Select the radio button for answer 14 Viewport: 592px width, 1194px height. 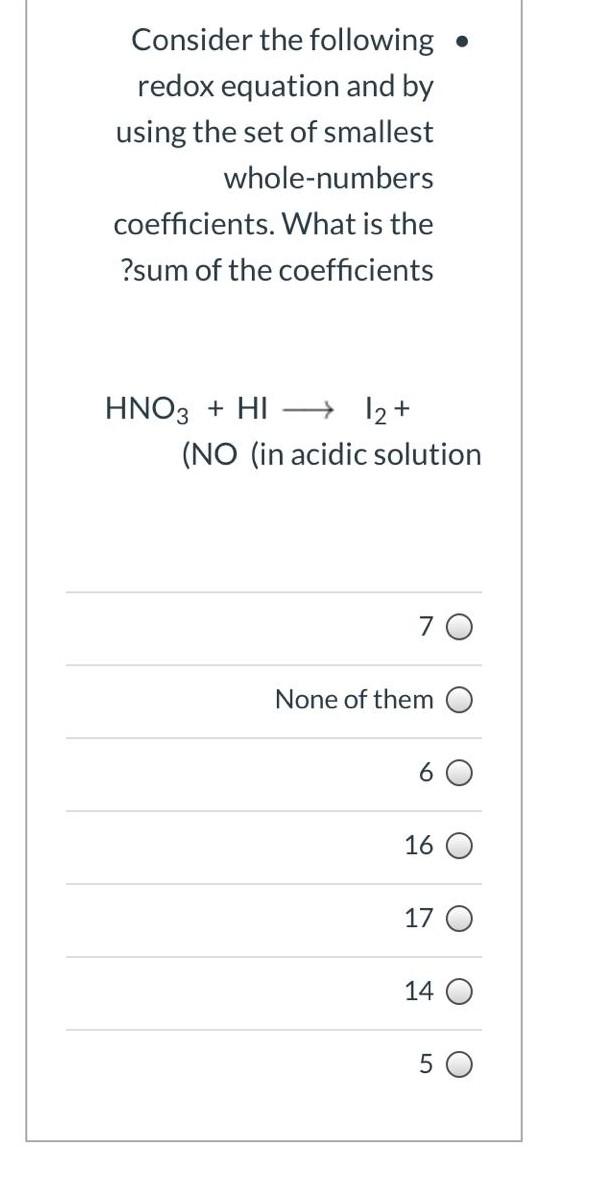[457, 991]
